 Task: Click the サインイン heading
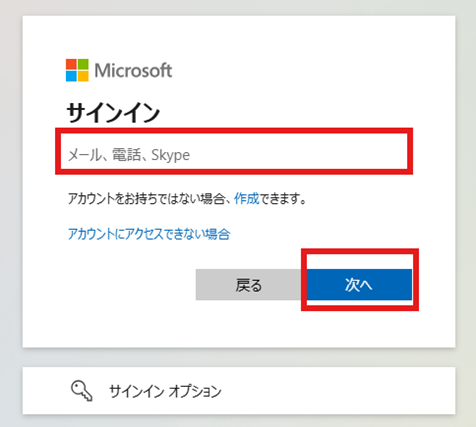113,113
